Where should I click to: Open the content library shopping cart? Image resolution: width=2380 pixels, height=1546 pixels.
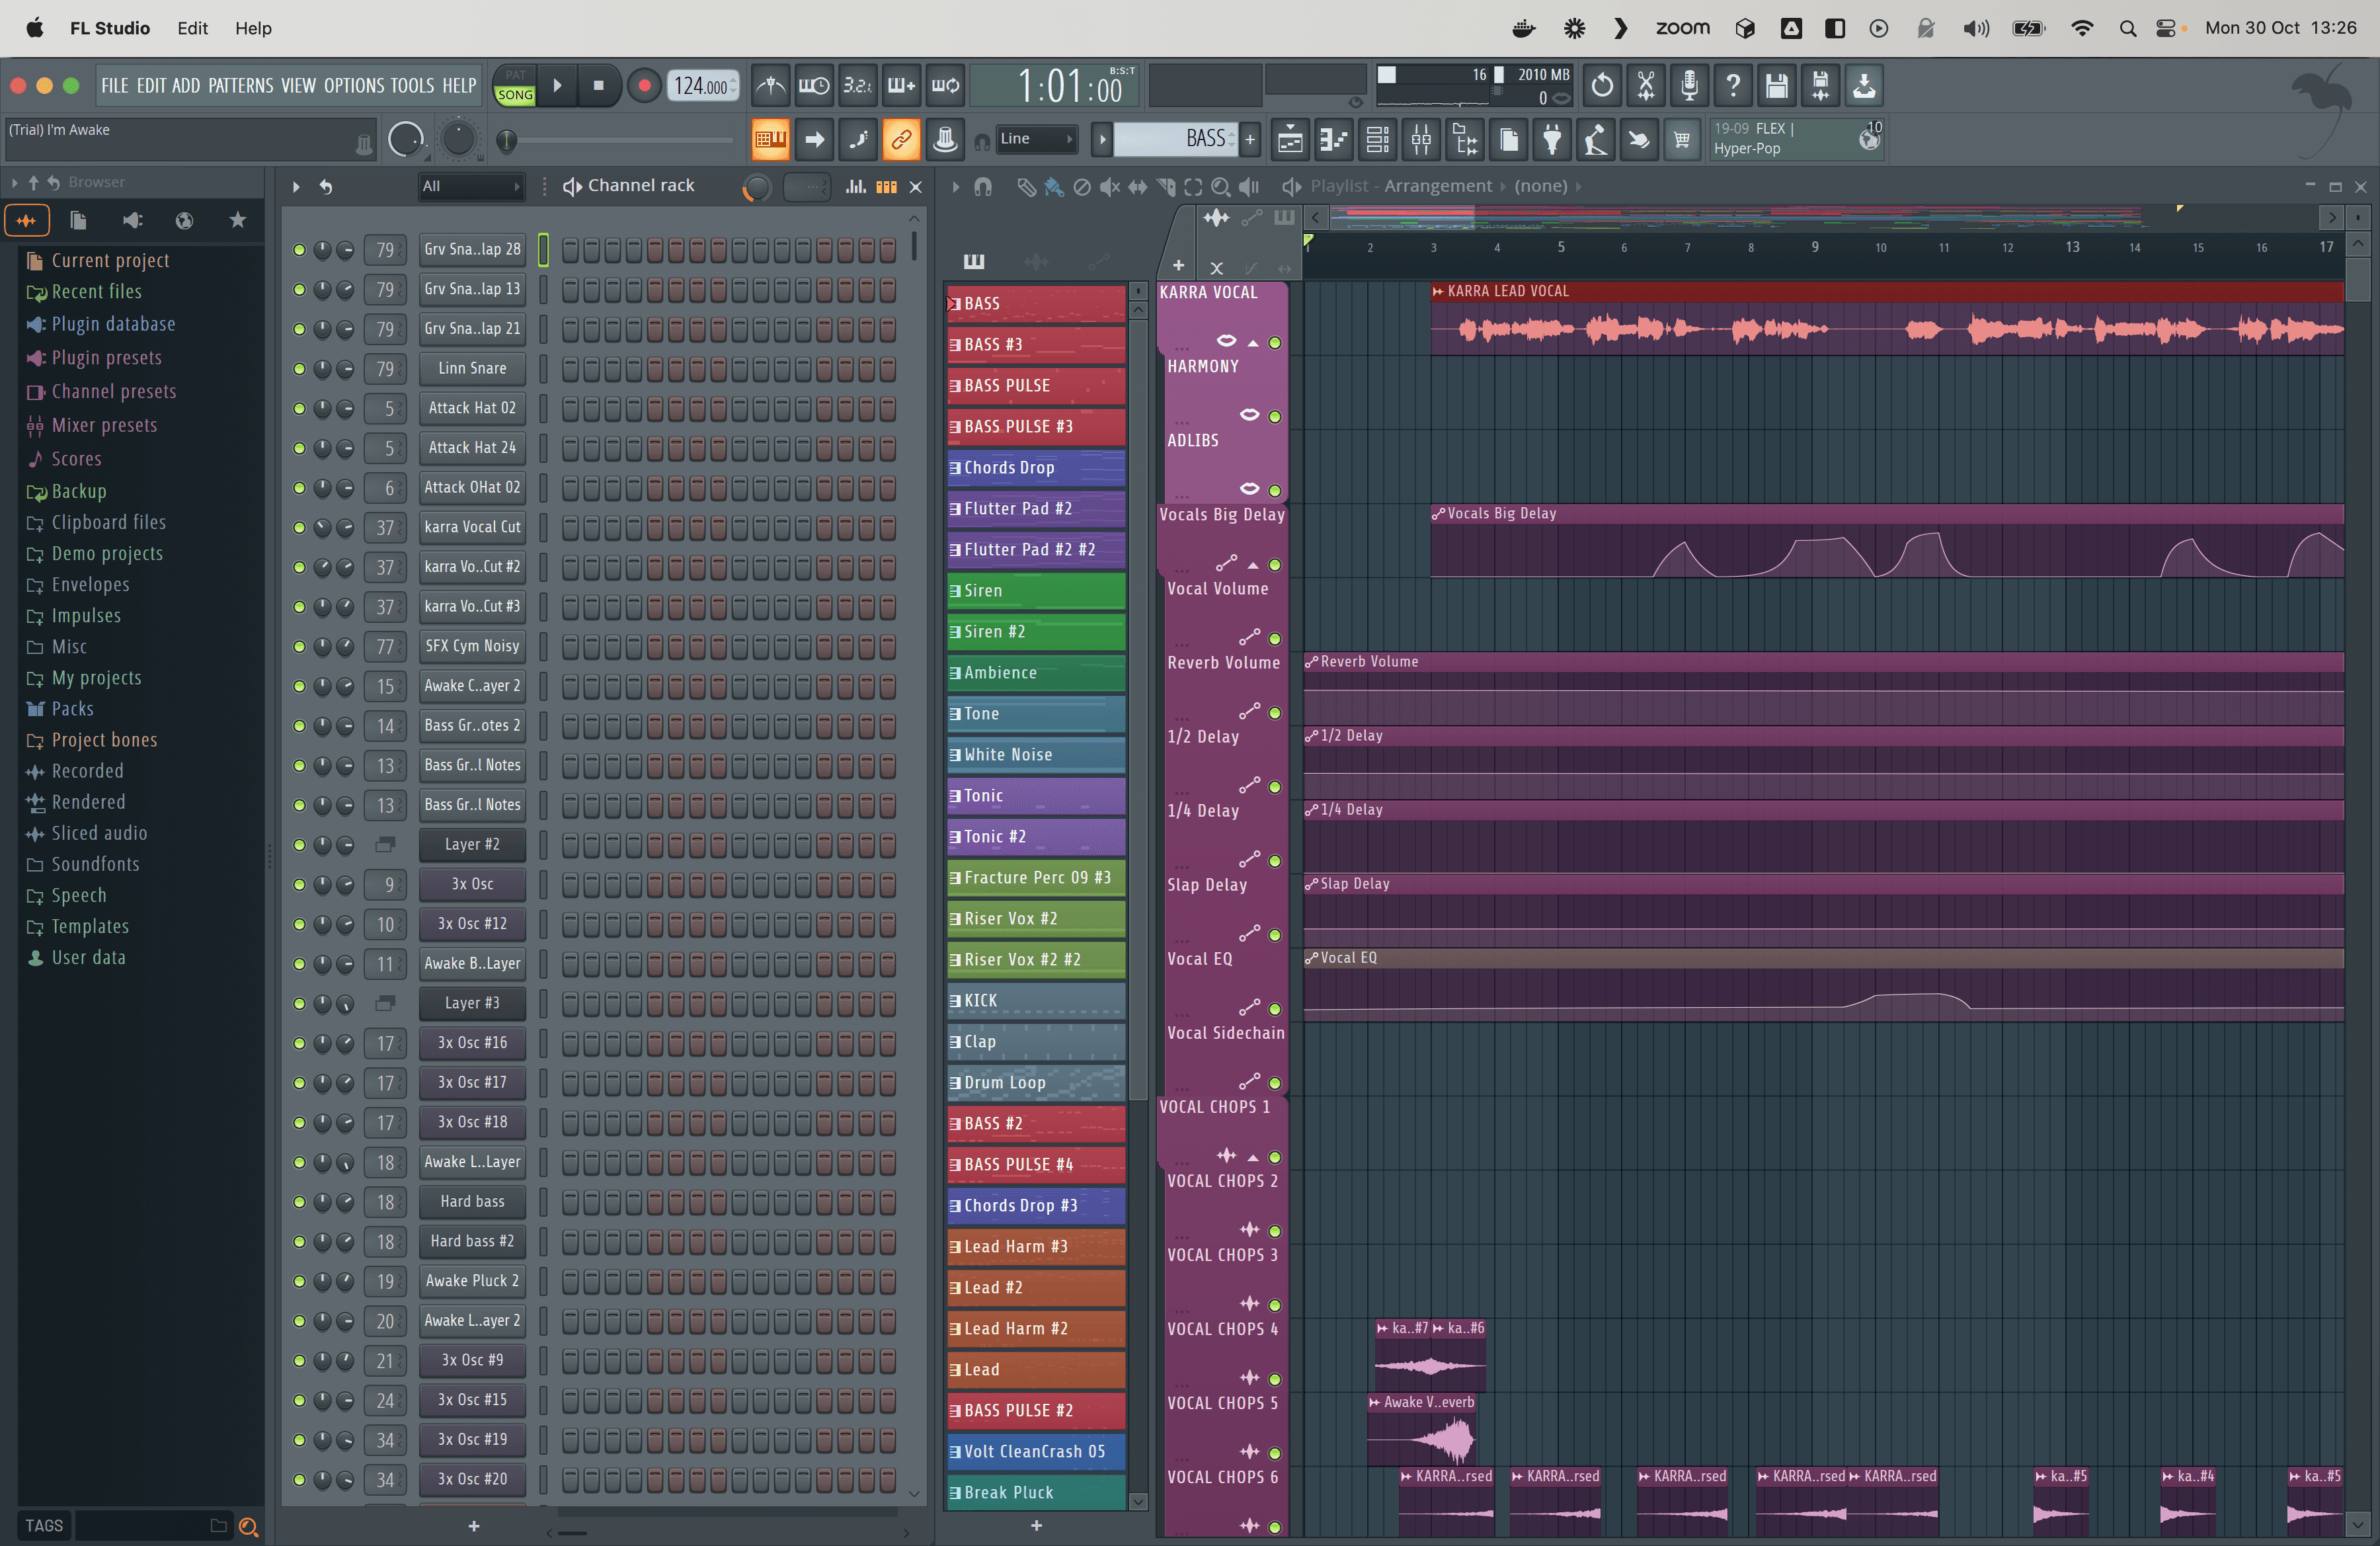coord(1683,140)
